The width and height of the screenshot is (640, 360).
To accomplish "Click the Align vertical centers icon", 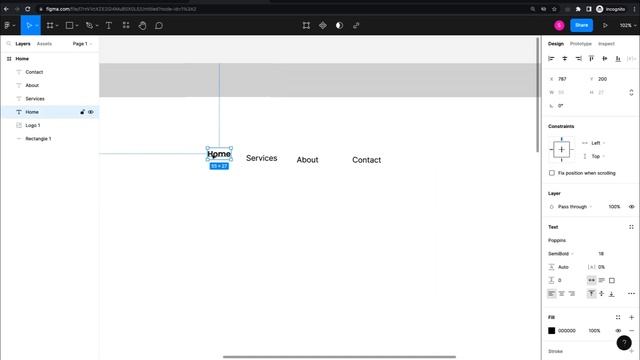I will click(605, 59).
